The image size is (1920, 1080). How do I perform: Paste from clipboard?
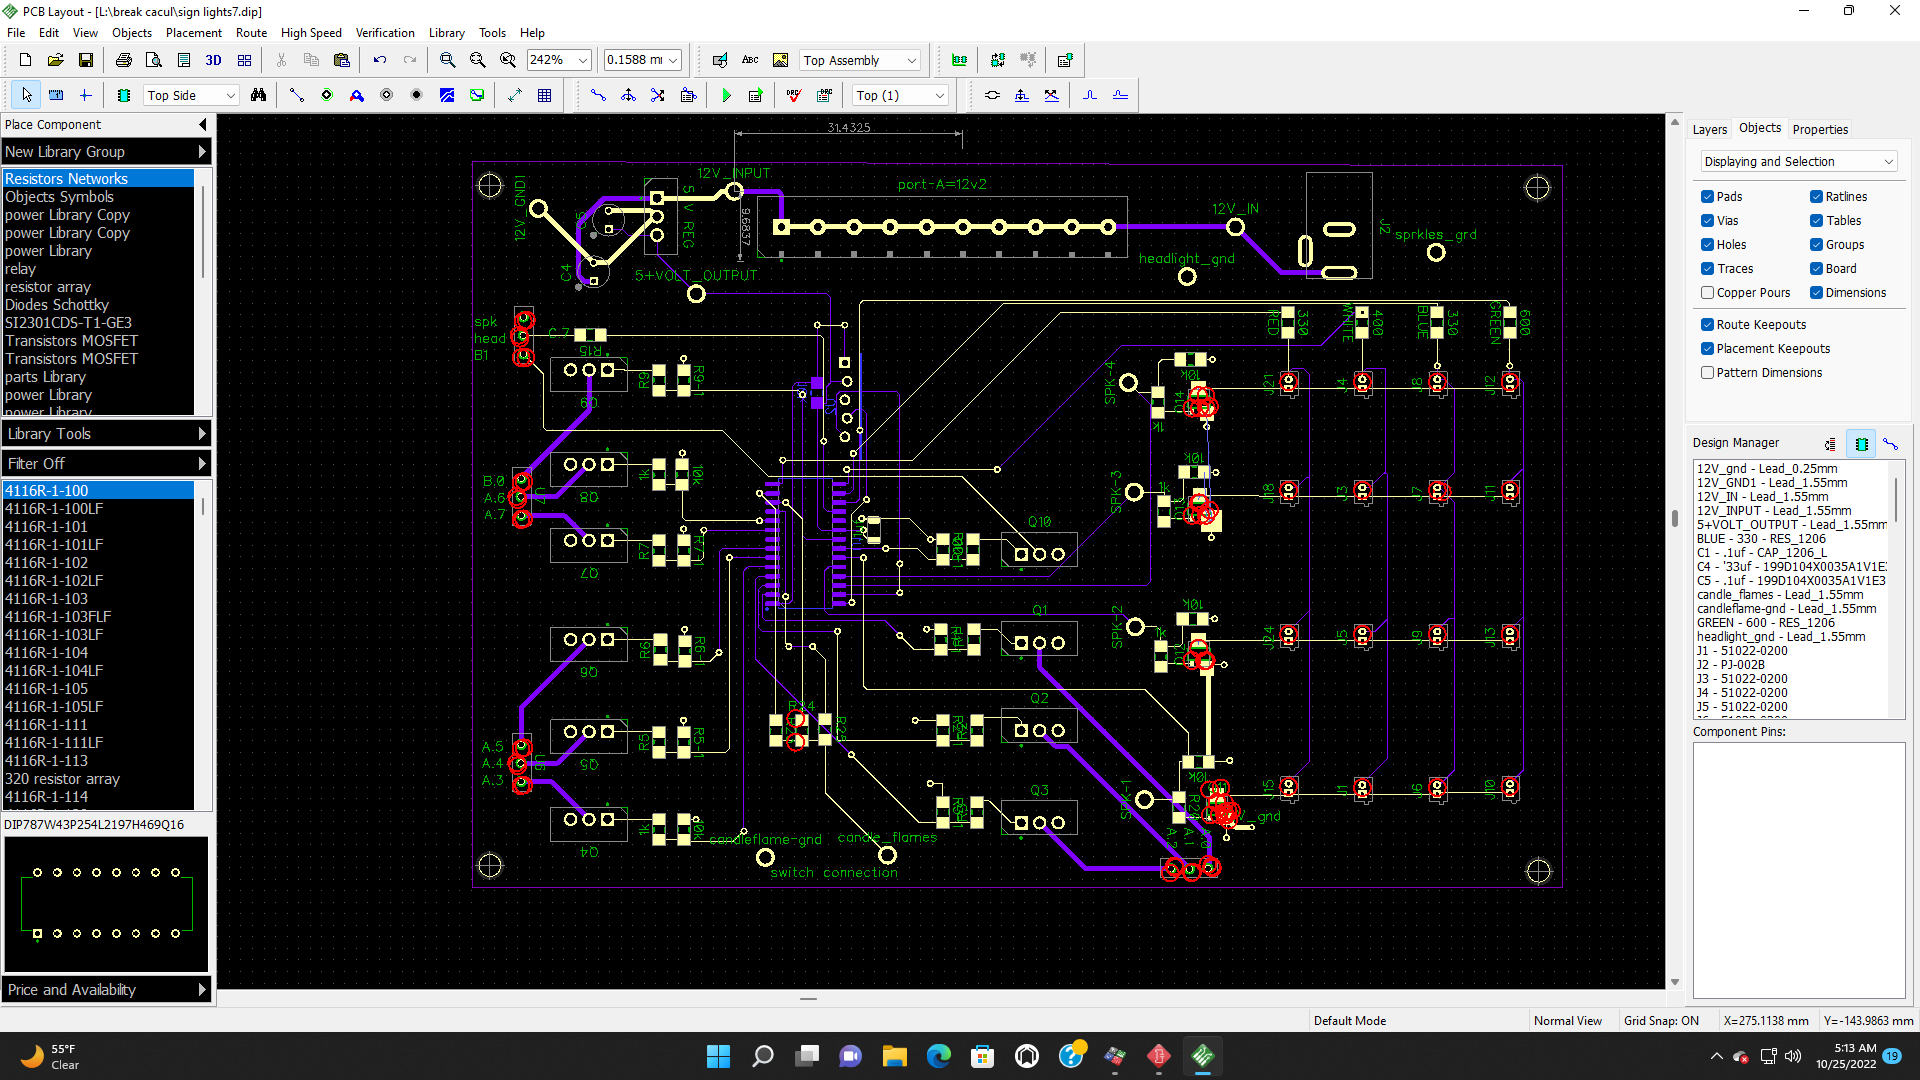(x=342, y=60)
